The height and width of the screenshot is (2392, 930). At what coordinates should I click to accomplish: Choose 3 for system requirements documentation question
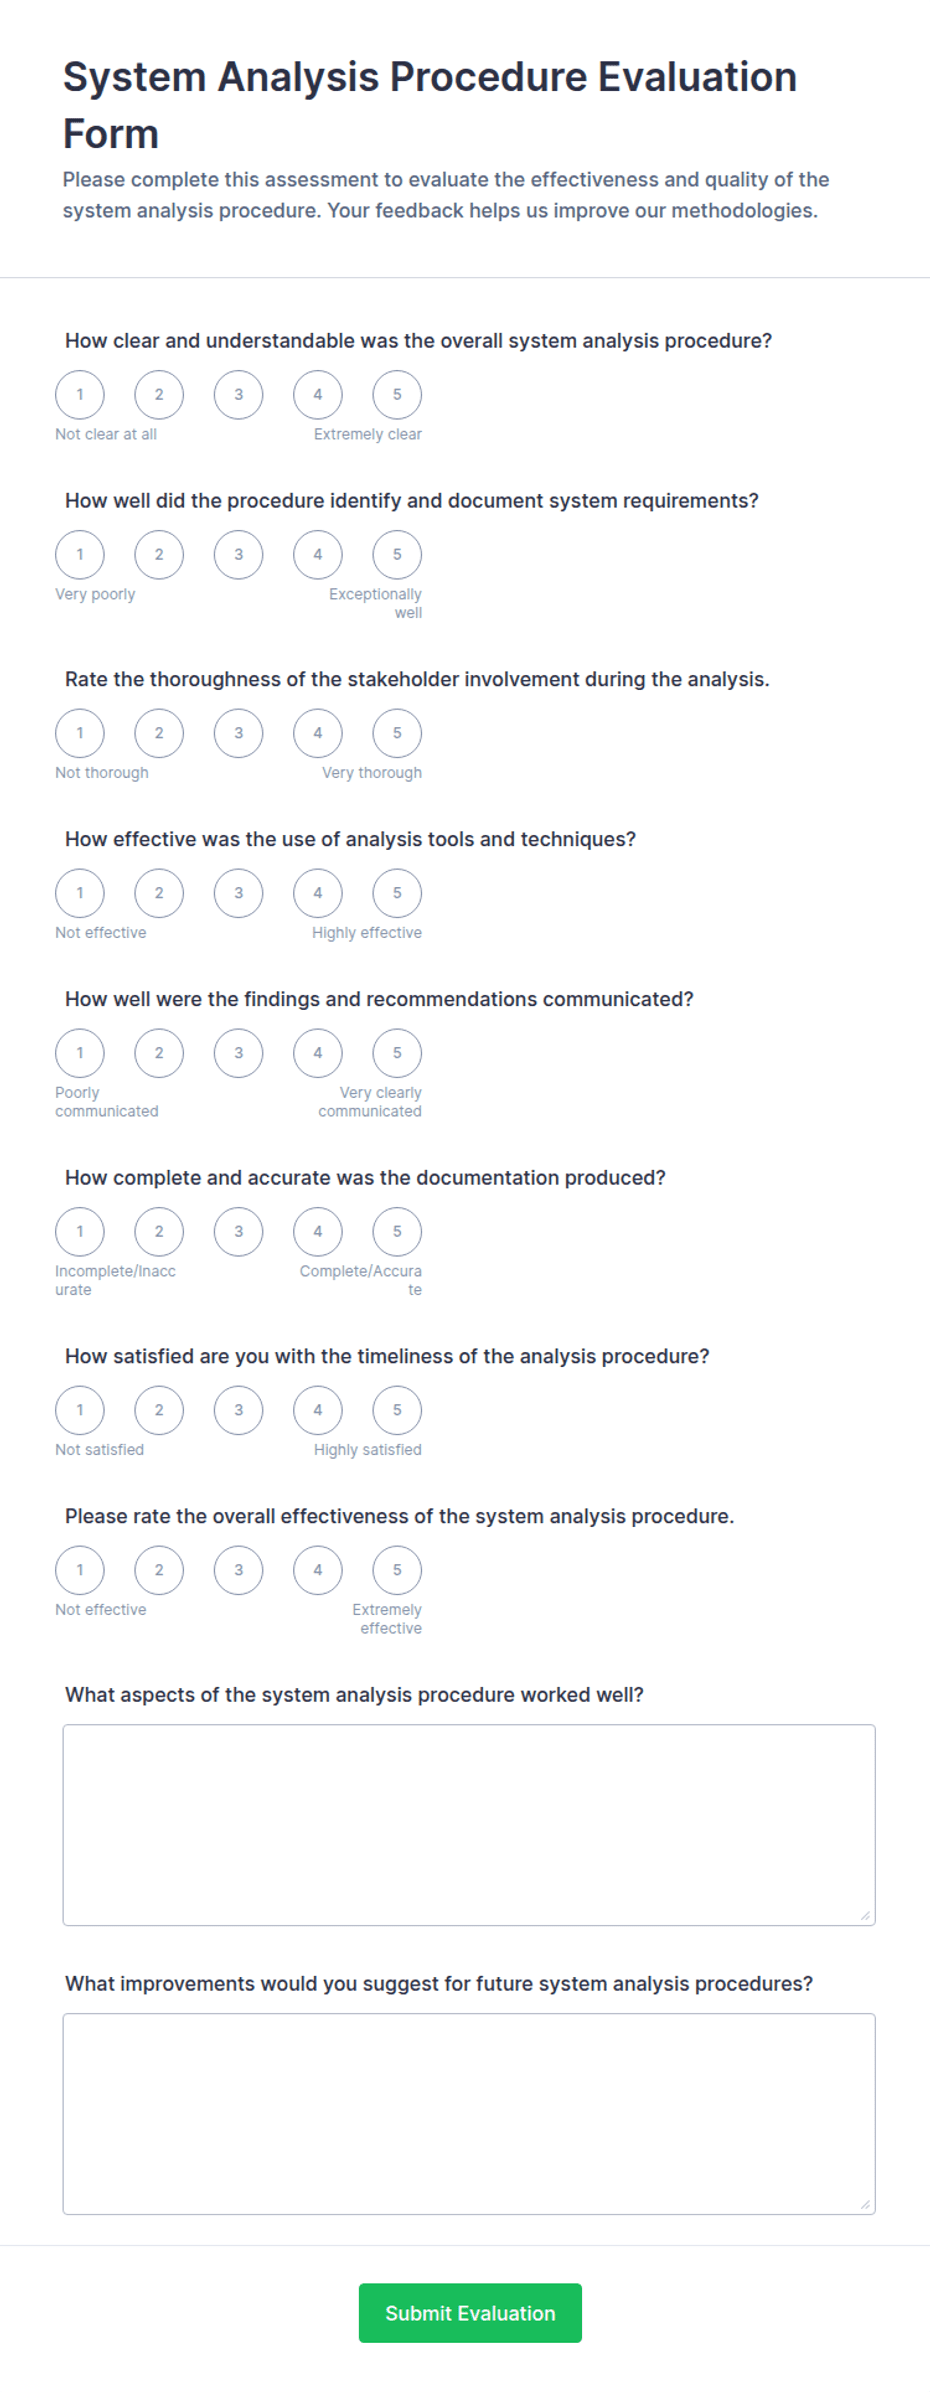(x=238, y=554)
